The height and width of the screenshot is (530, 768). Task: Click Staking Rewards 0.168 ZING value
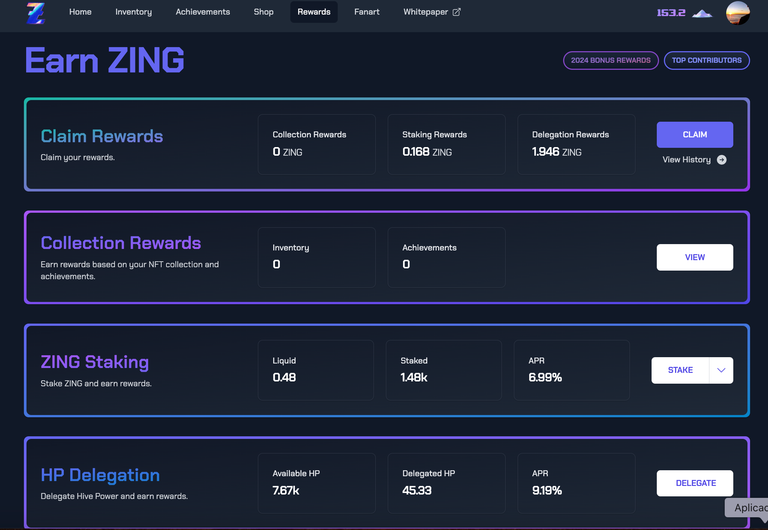point(427,152)
